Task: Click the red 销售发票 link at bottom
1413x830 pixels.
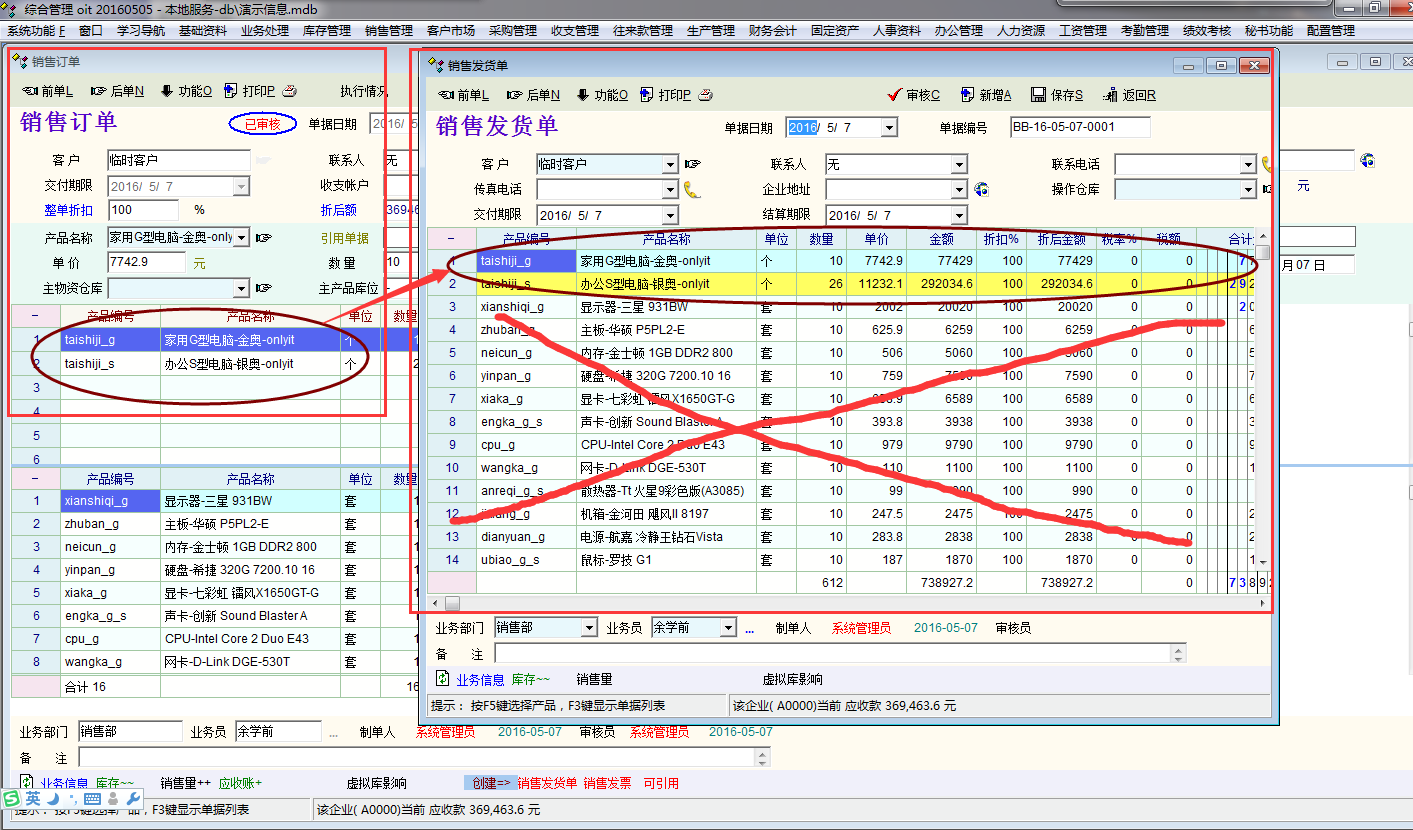Action: (607, 783)
